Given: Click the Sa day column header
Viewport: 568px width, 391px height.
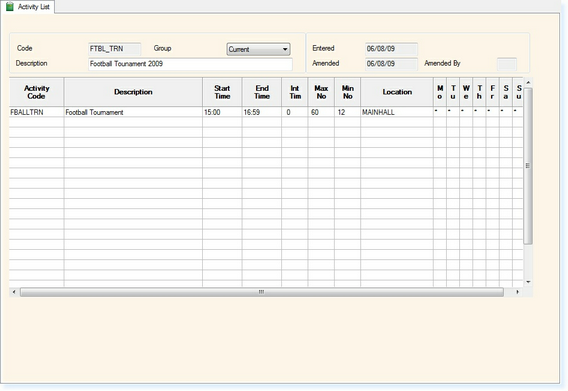Looking at the screenshot, I should pos(506,92).
